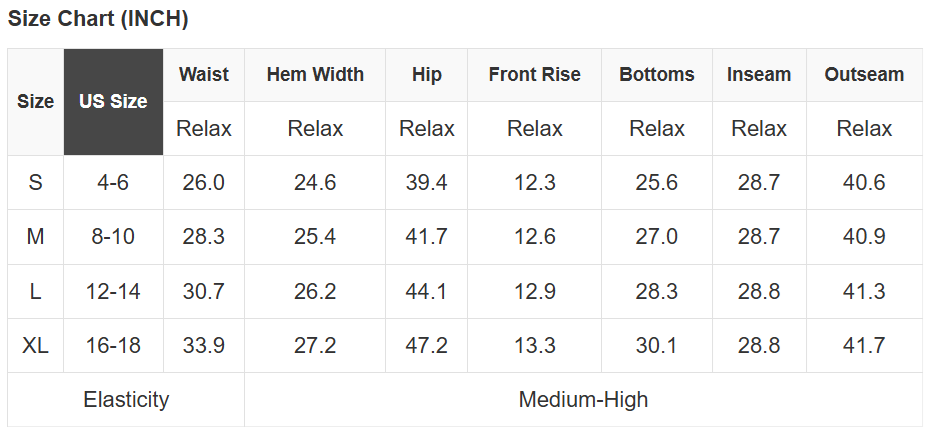Image resolution: width=937 pixels, height=437 pixels.
Task: Select the Bottoms column header
Action: tap(656, 75)
